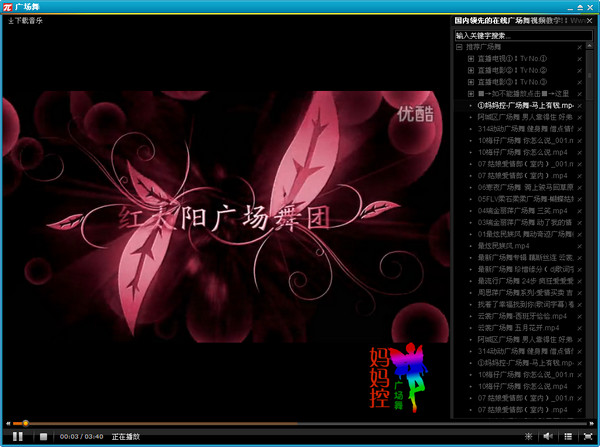Expand the 直播电影③ Tv No.③ node
The width and height of the screenshot is (600, 447).
(470, 82)
